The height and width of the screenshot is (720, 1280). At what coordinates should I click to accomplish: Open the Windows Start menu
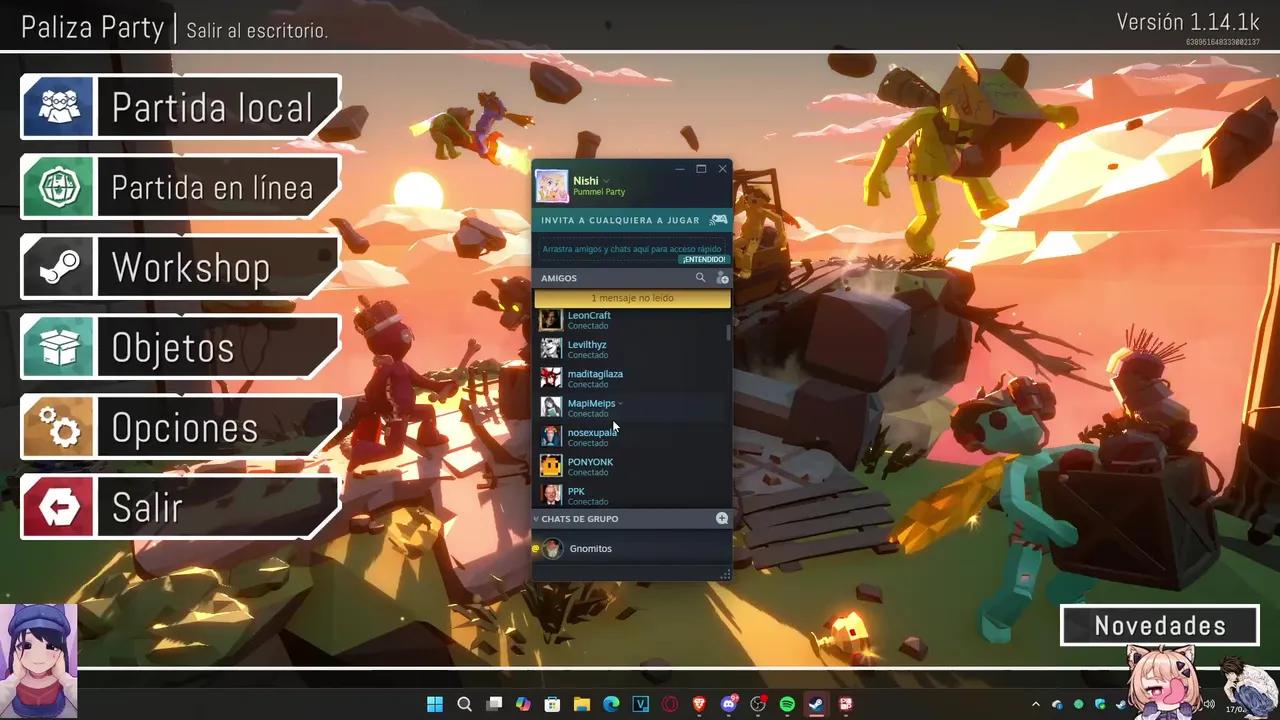click(435, 704)
